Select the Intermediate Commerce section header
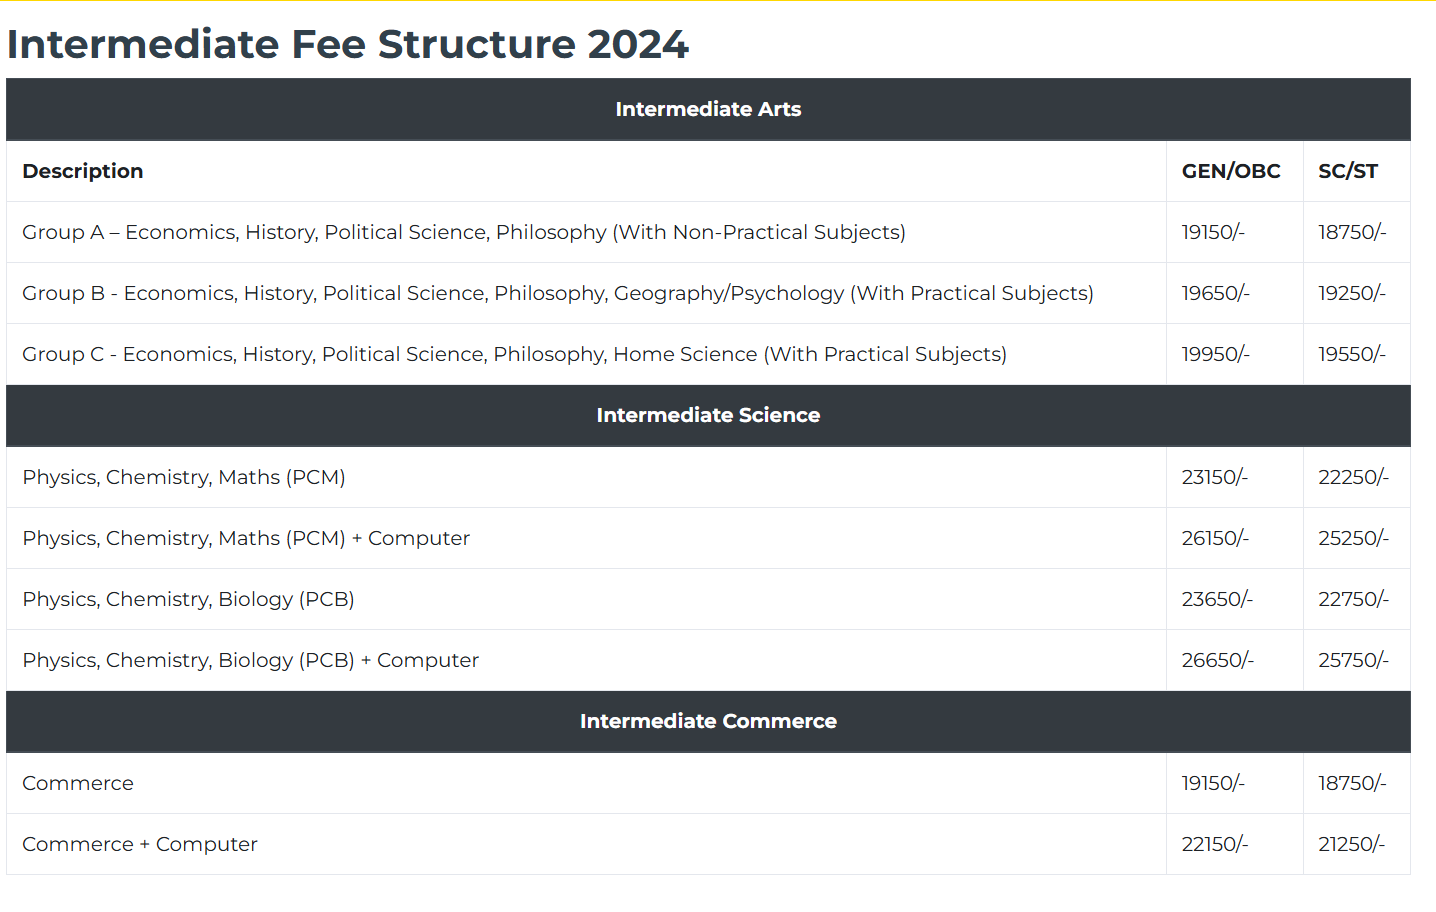Image resolution: width=1436 pixels, height=912 pixels. (708, 721)
